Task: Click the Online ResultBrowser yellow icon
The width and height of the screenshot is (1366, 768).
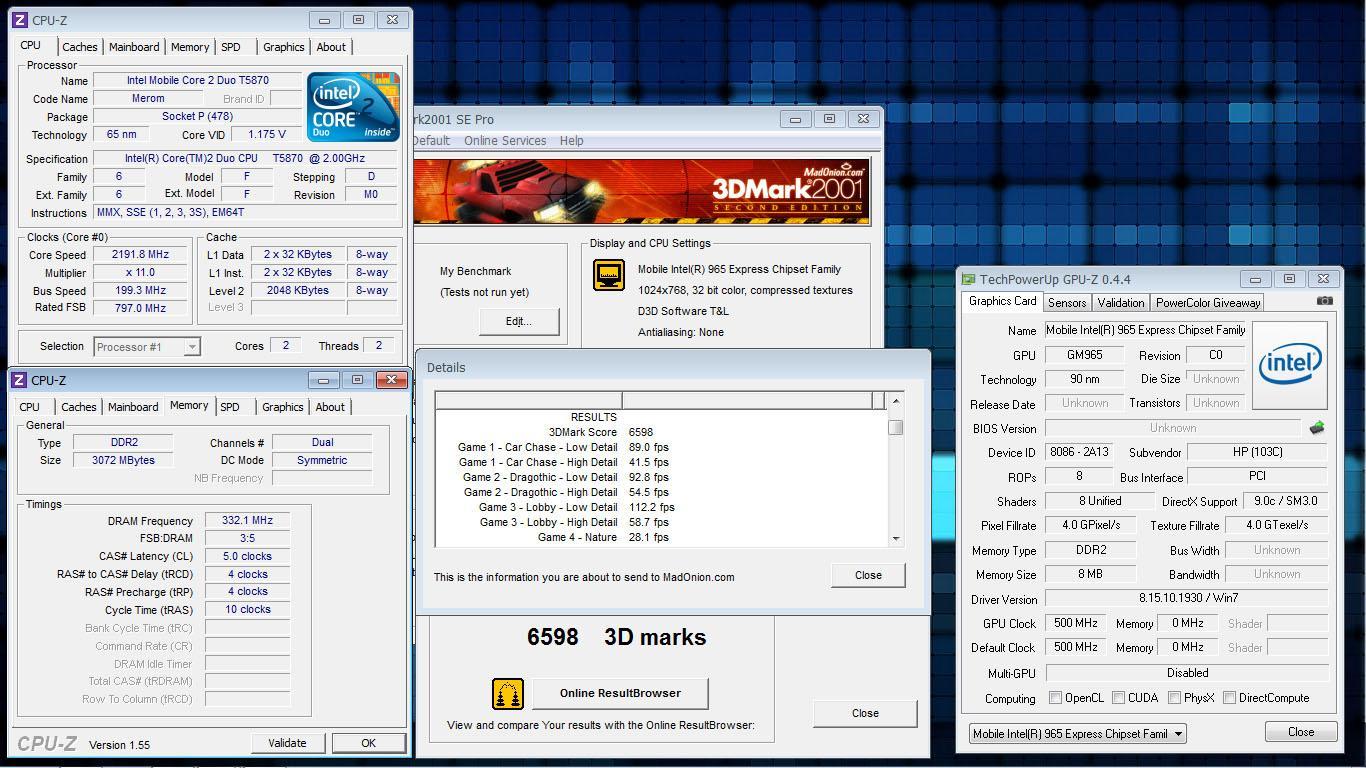Action: (x=508, y=694)
